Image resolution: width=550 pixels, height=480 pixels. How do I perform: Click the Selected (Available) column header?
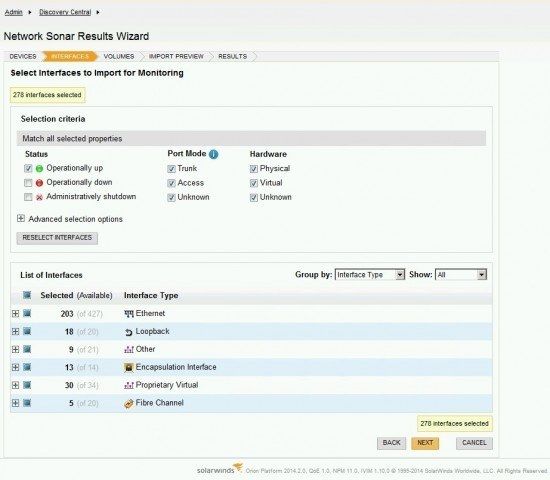point(76,295)
